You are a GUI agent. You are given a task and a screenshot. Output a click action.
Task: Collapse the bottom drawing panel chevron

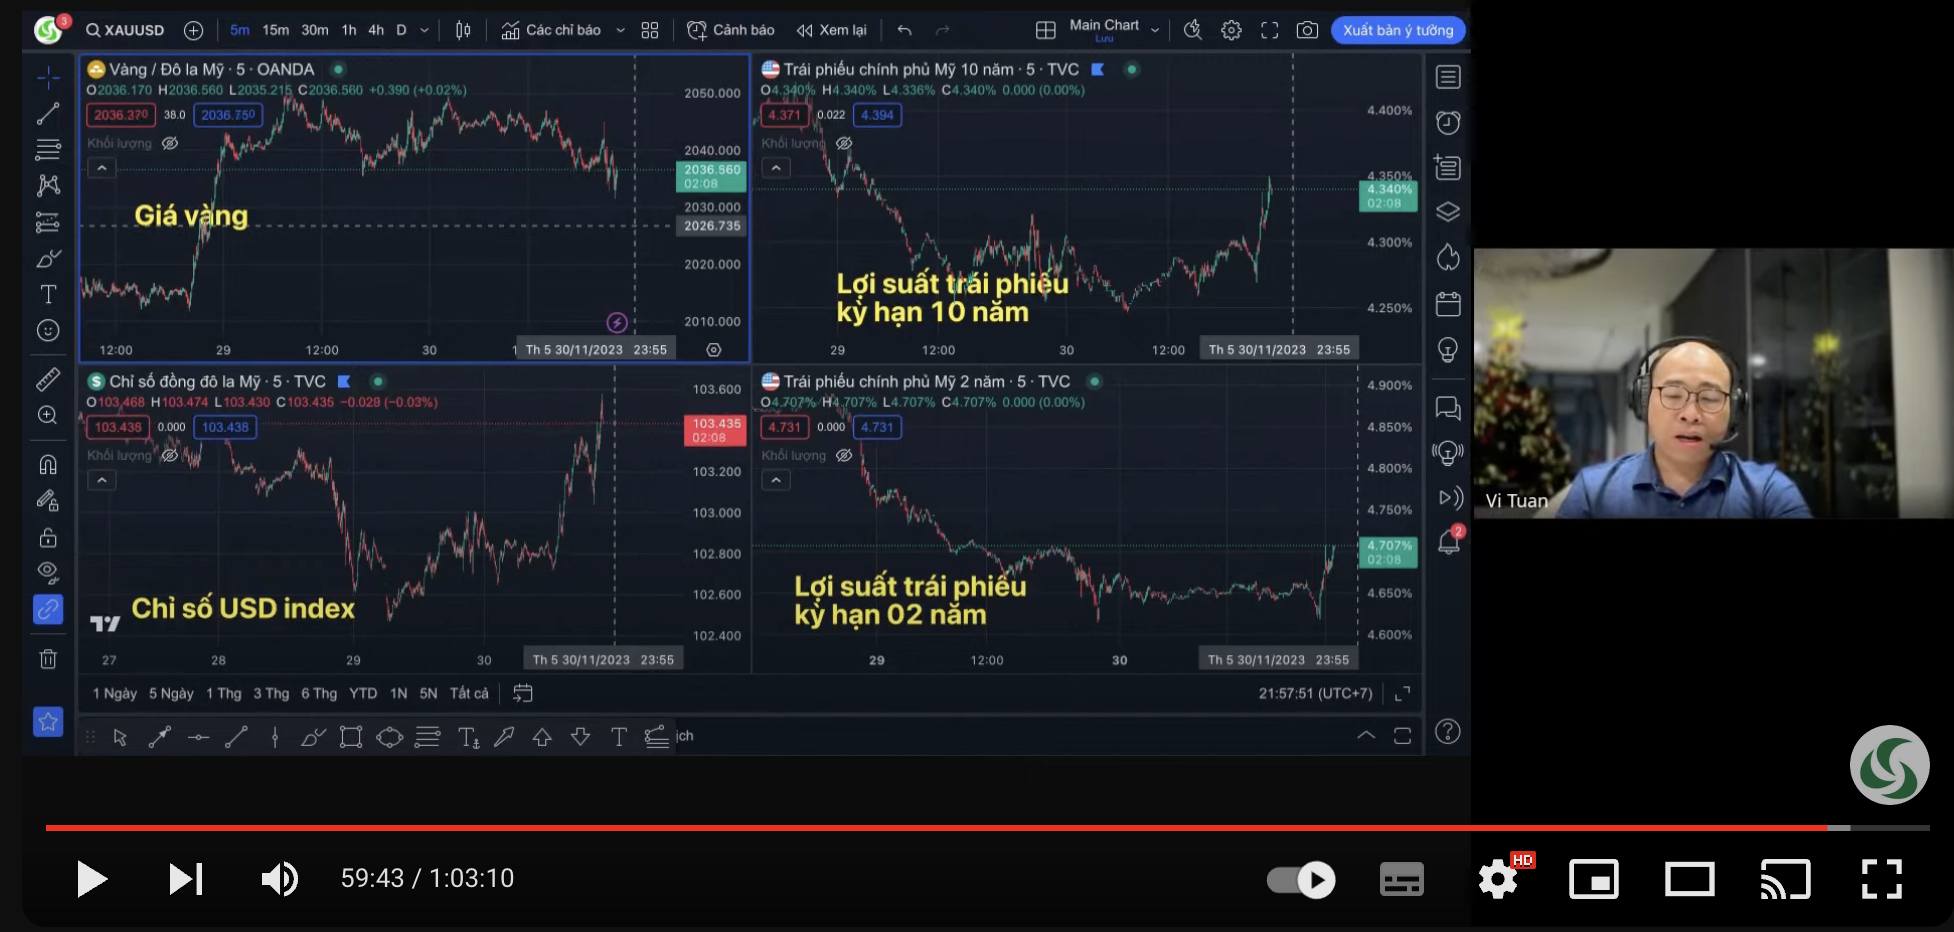1366,735
